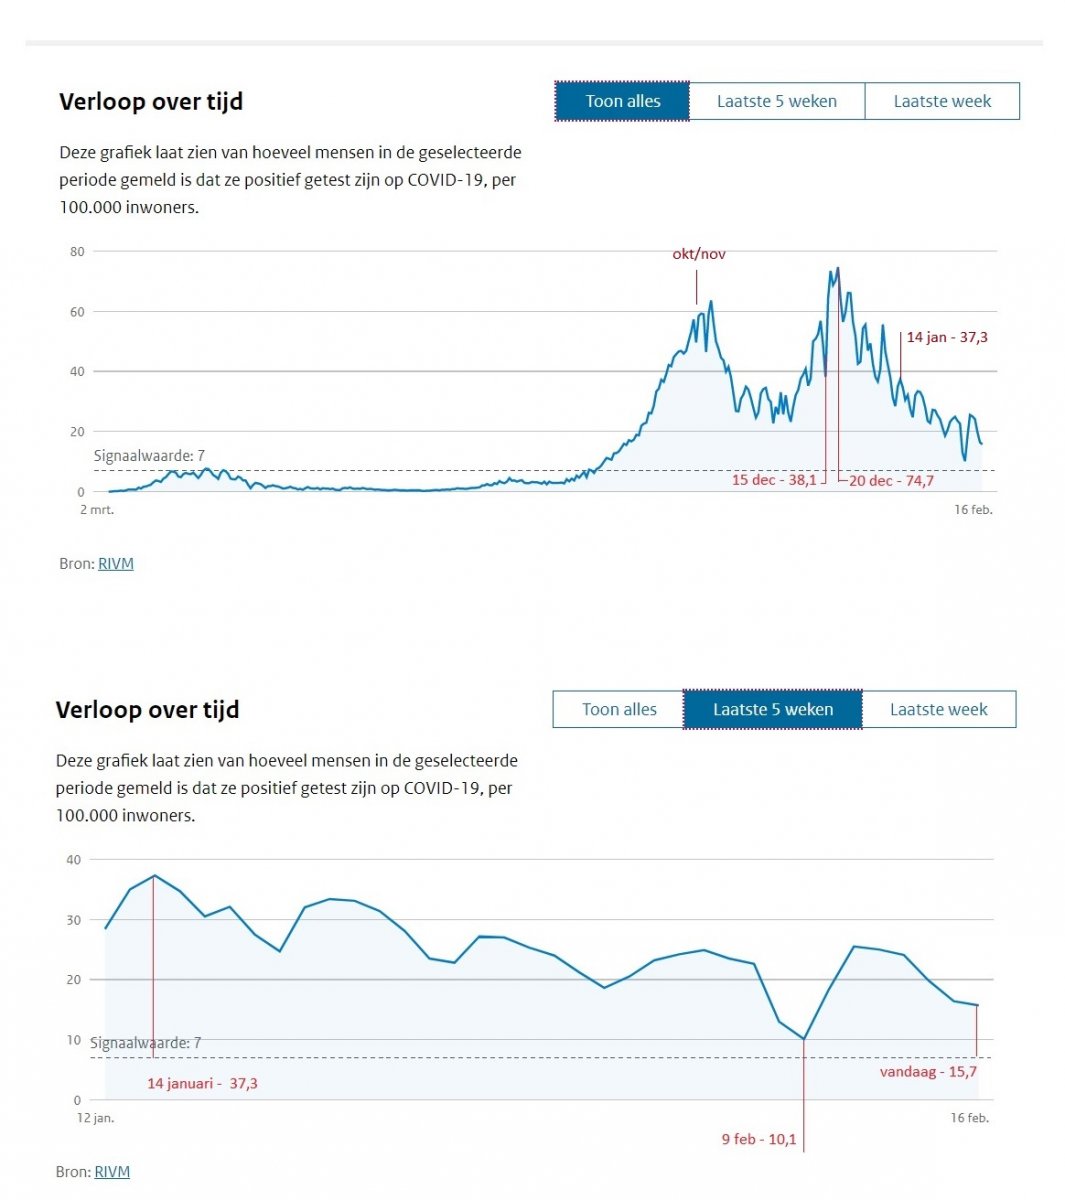Viewport: 1065px width, 1200px height.
Task: Open the RIVM source link under the five-week chart
Action: 112,1171
